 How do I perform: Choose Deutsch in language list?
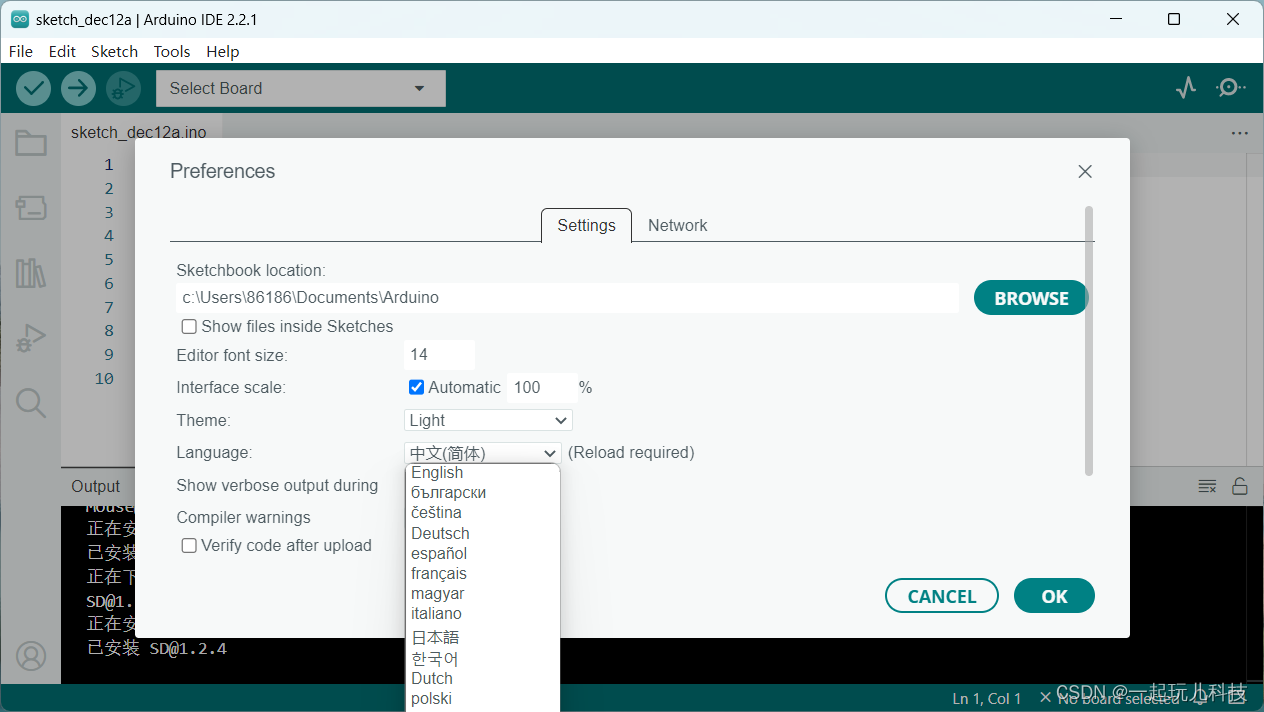[x=482, y=534]
